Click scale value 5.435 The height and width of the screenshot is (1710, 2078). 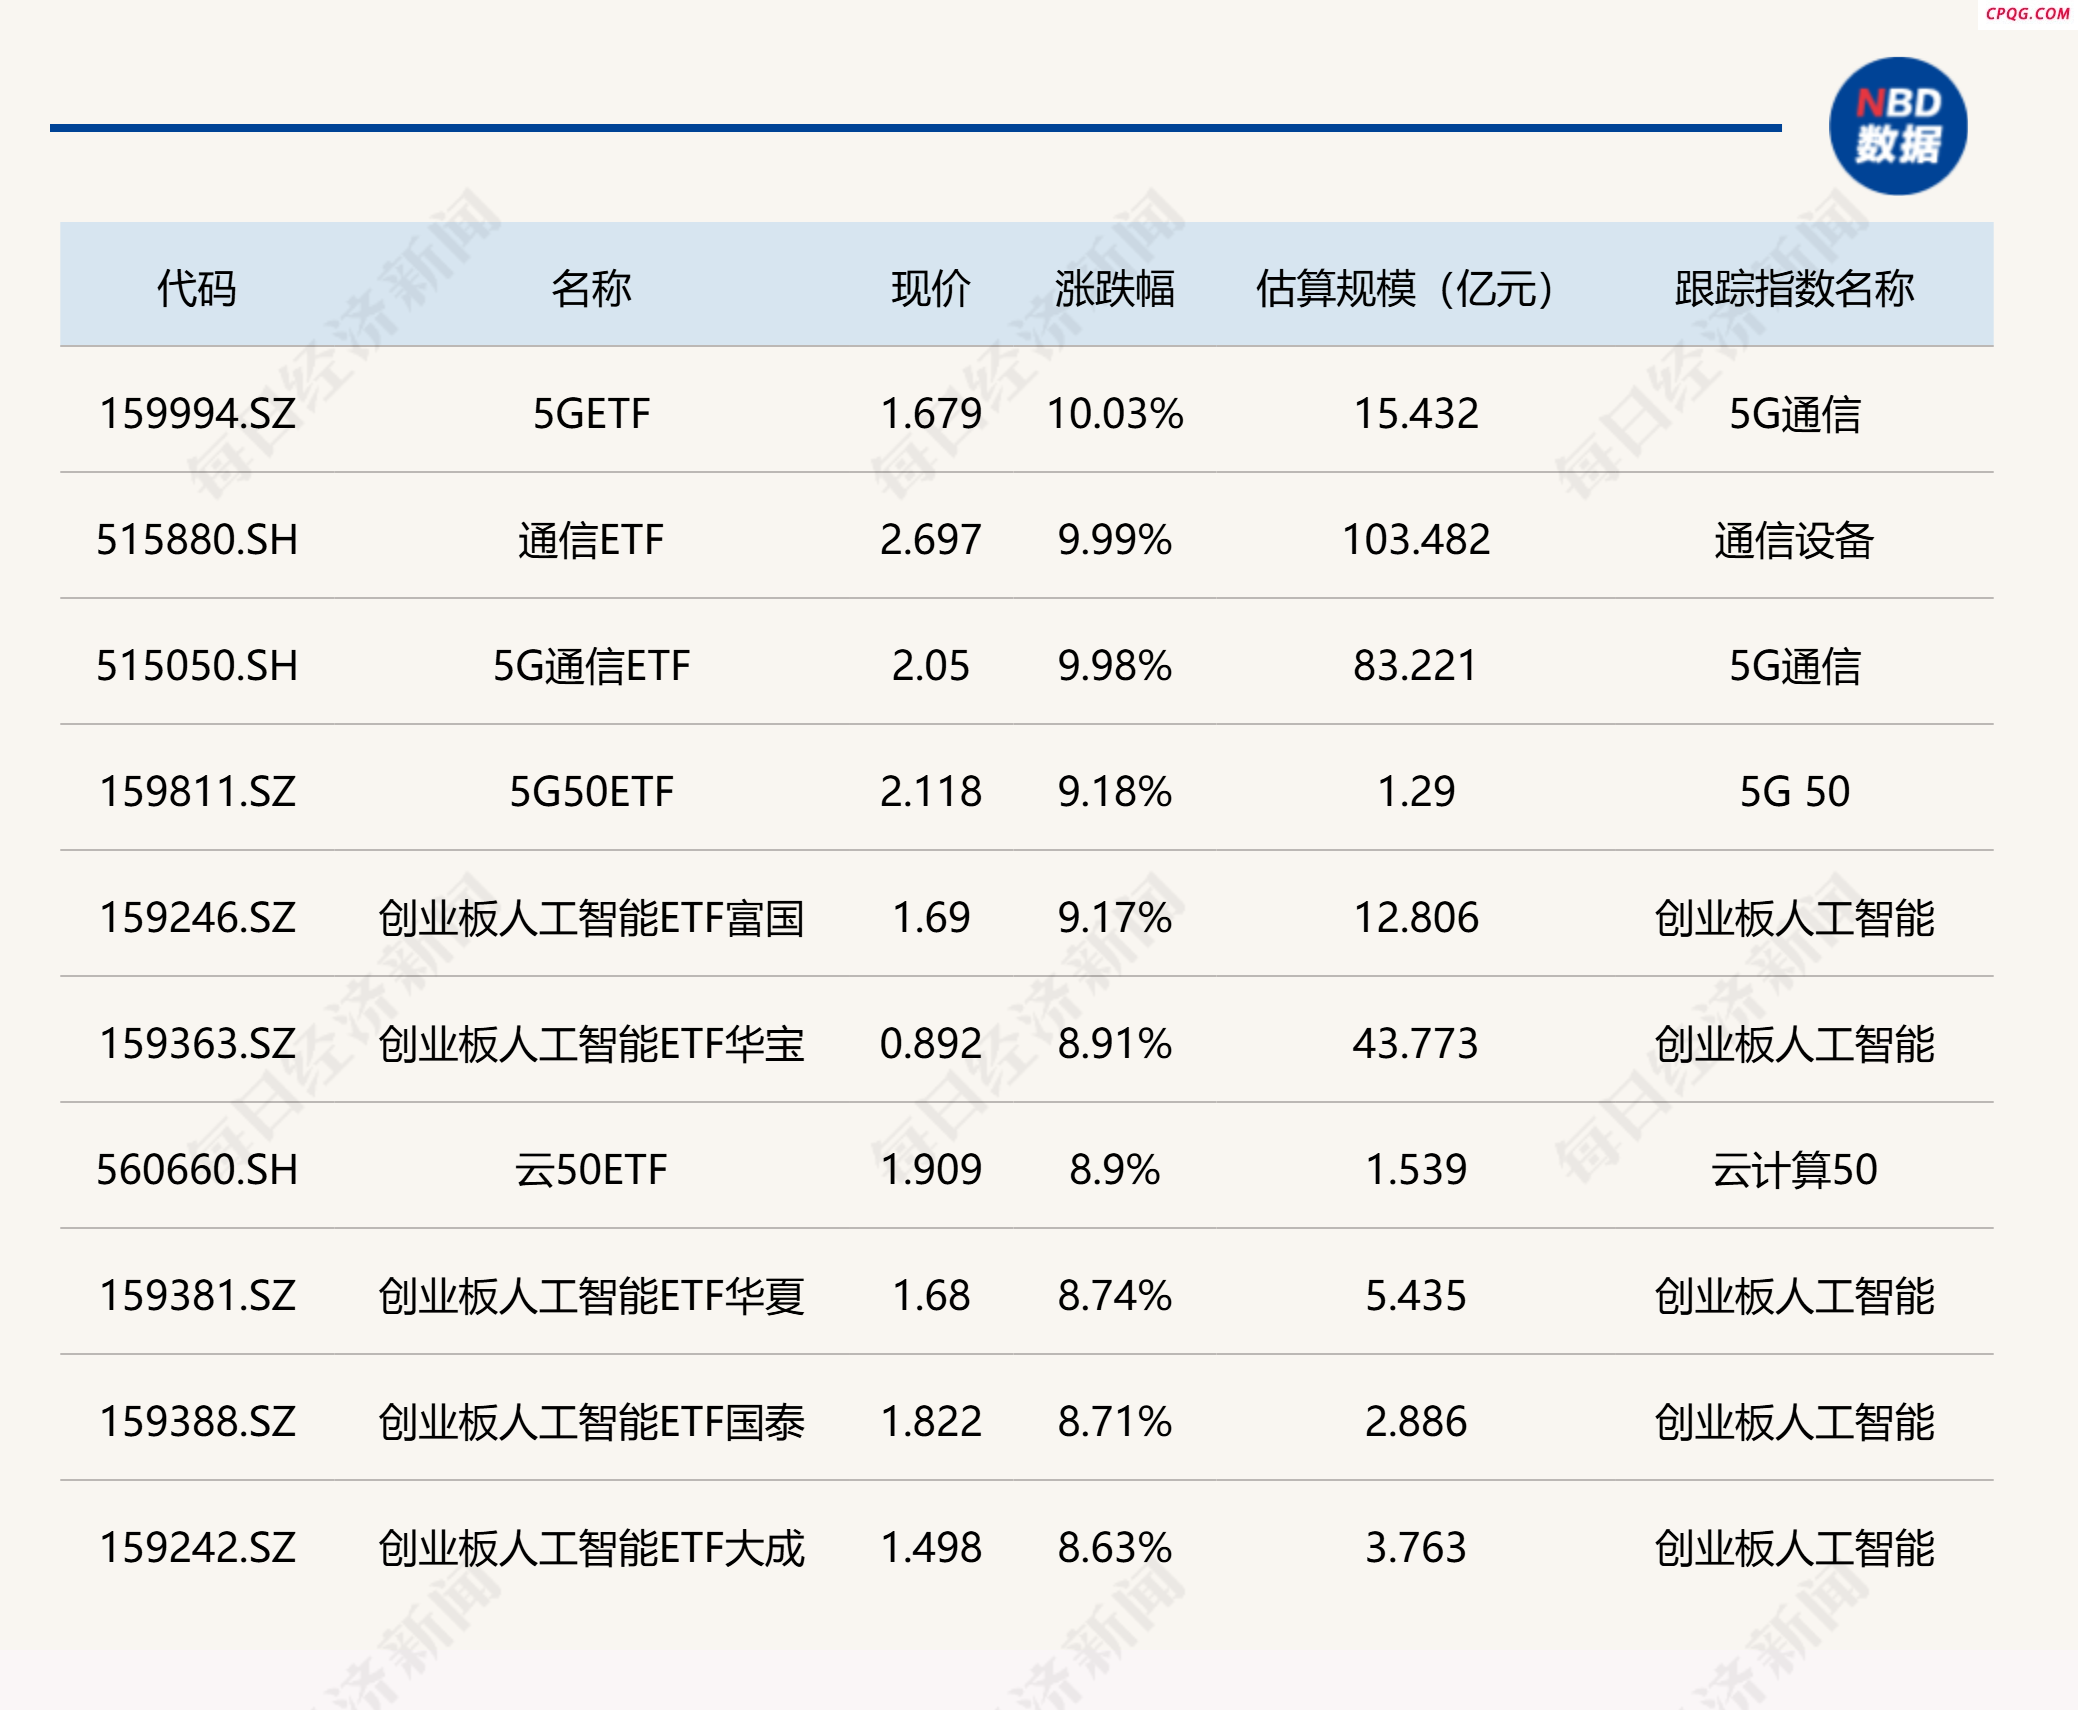pyautogui.click(x=1416, y=1296)
